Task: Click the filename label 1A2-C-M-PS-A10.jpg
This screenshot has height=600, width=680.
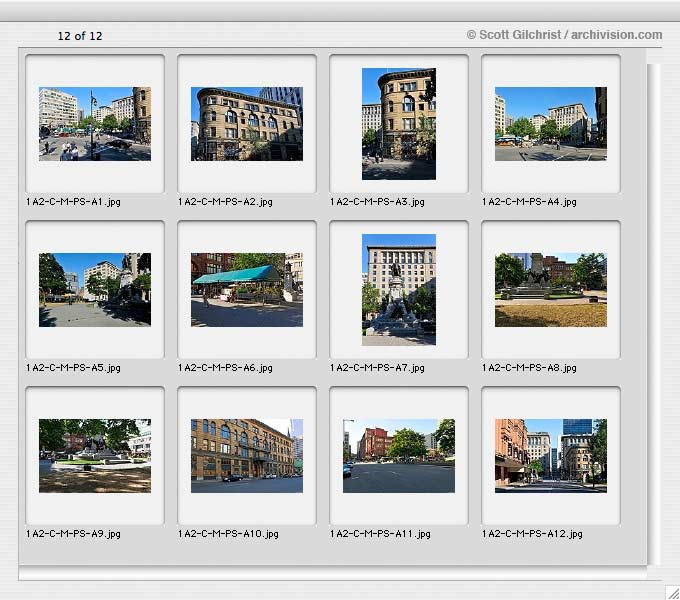Action: click(x=229, y=534)
